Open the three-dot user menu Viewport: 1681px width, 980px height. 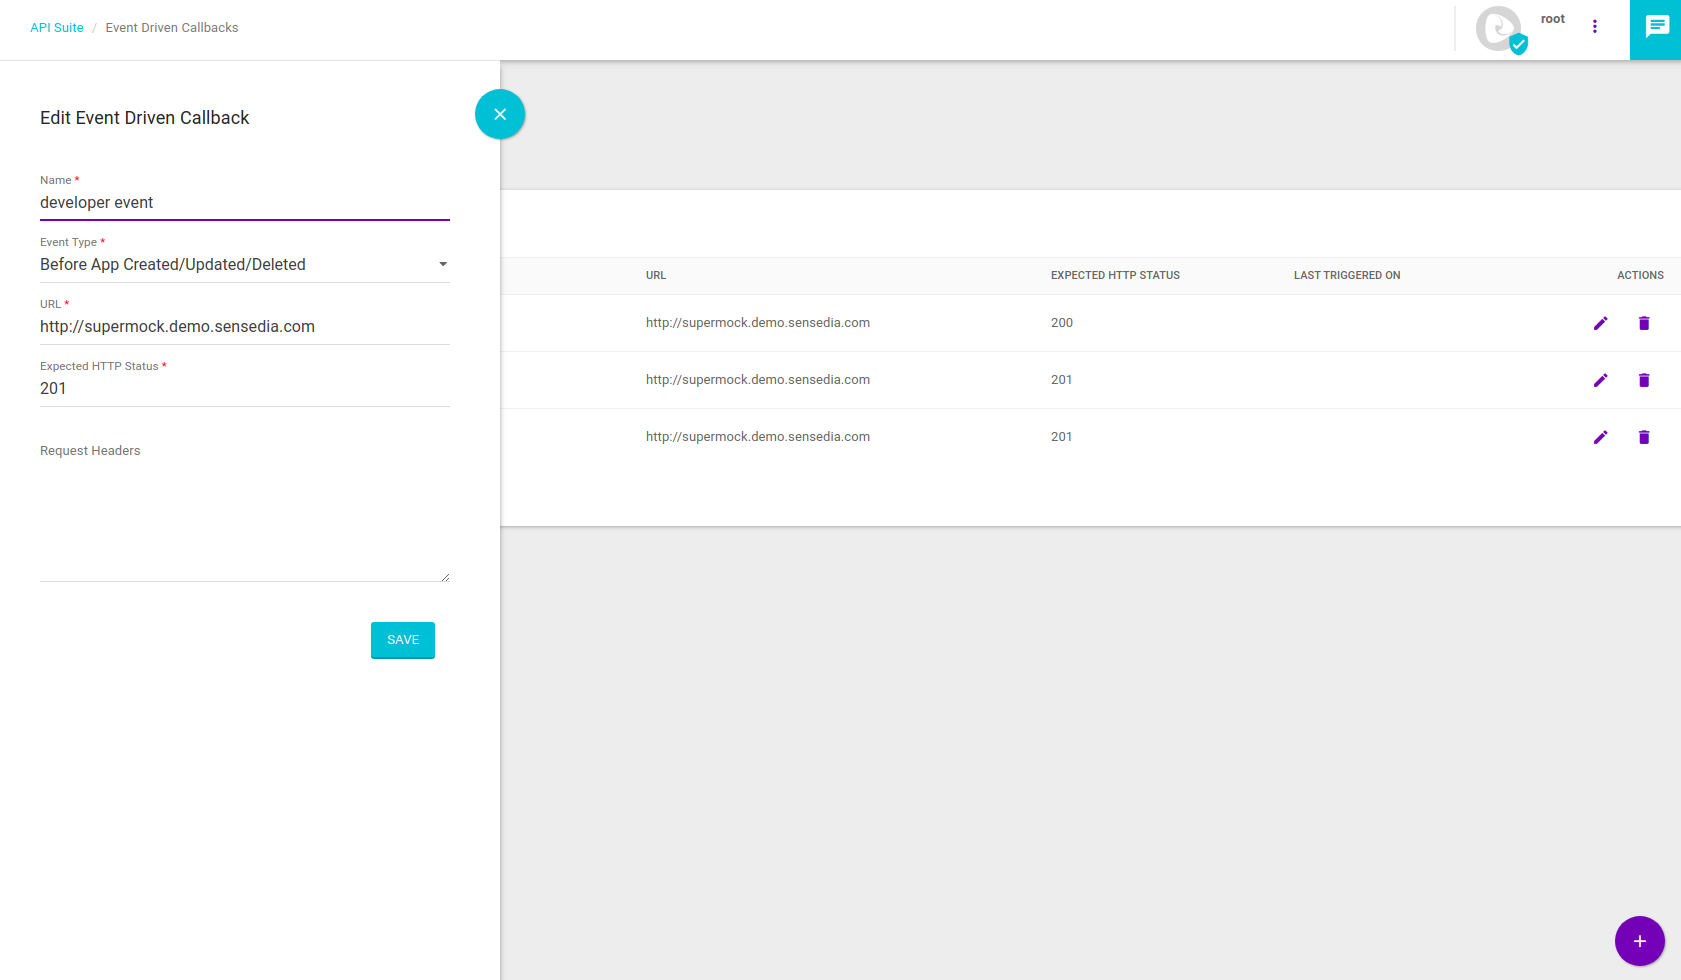point(1595,27)
